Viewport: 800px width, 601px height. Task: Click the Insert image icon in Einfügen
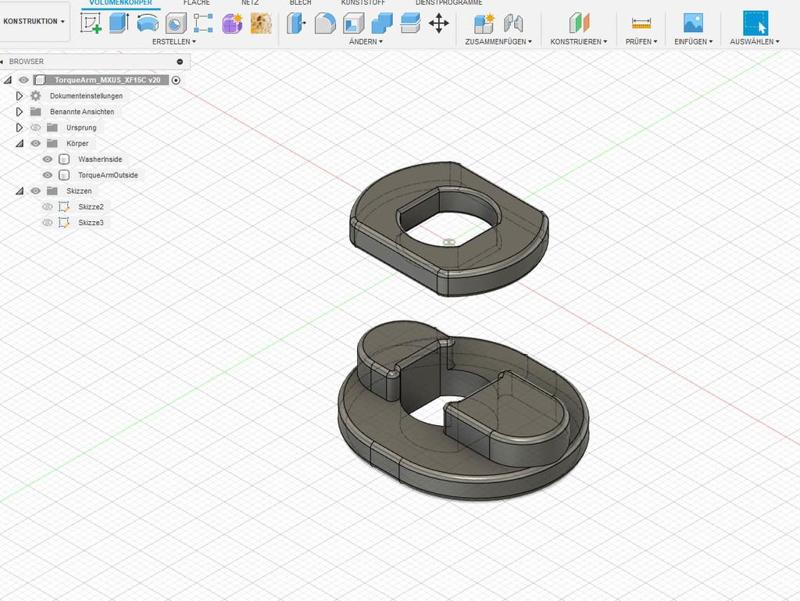(693, 23)
